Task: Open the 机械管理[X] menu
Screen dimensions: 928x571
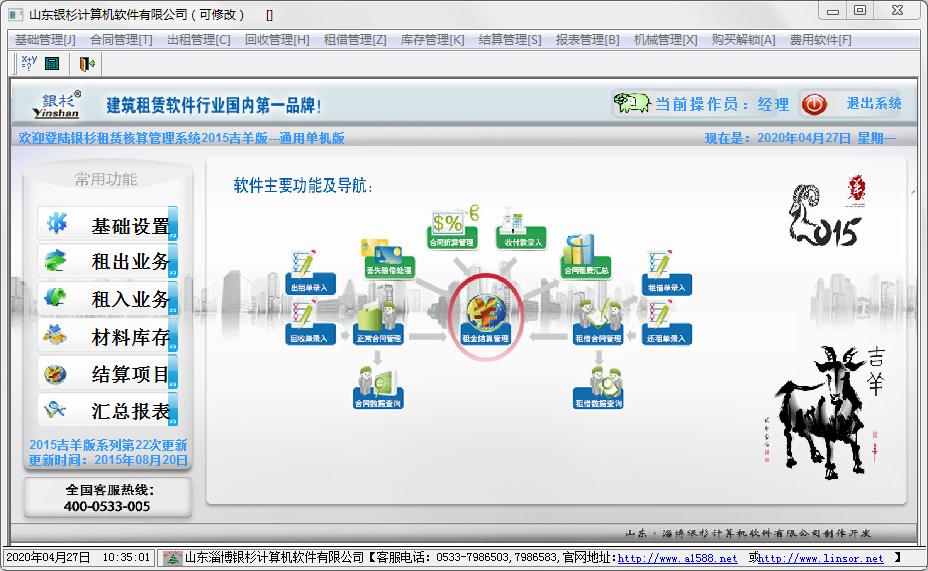Action: pyautogui.click(x=666, y=40)
